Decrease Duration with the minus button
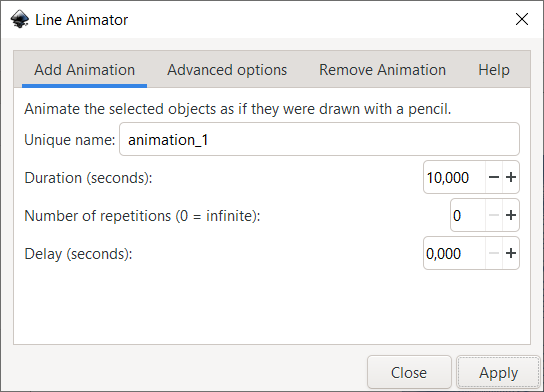The height and width of the screenshot is (392, 544). point(494,177)
